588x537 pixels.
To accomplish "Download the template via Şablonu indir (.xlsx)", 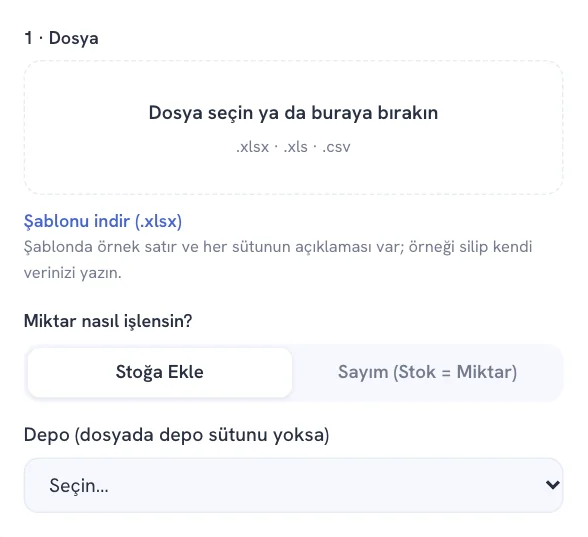I will pyautogui.click(x=103, y=221).
